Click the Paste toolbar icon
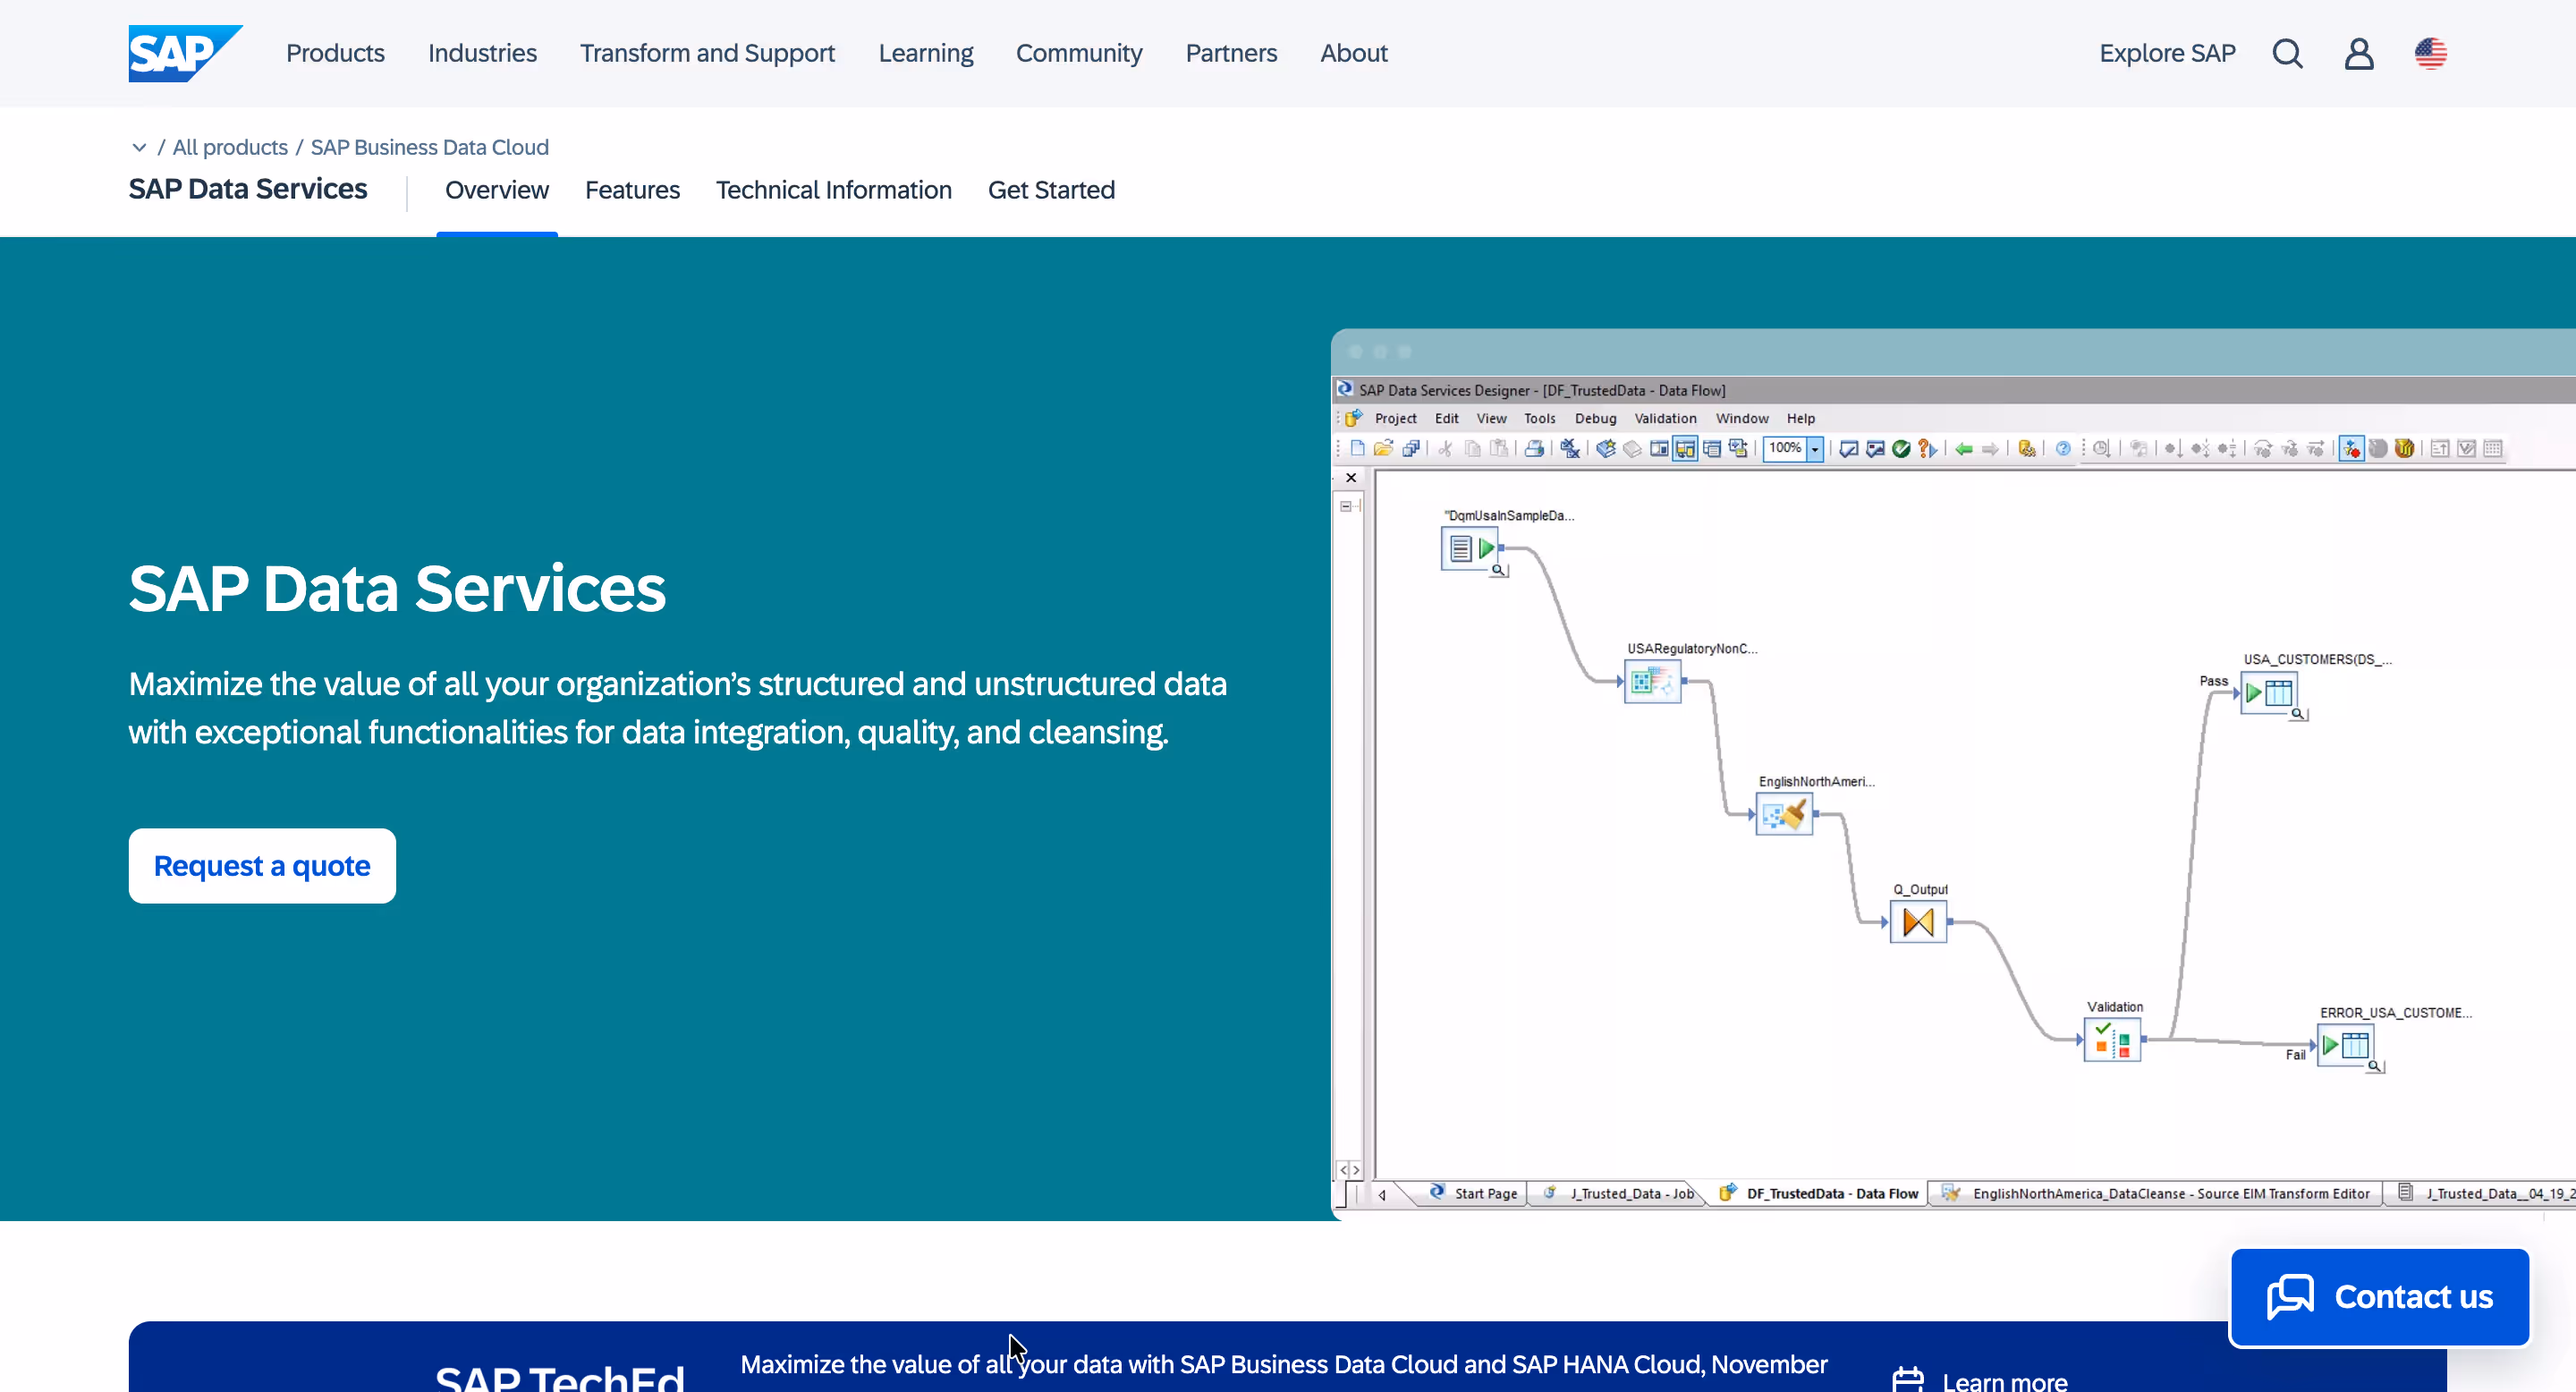 1498,448
